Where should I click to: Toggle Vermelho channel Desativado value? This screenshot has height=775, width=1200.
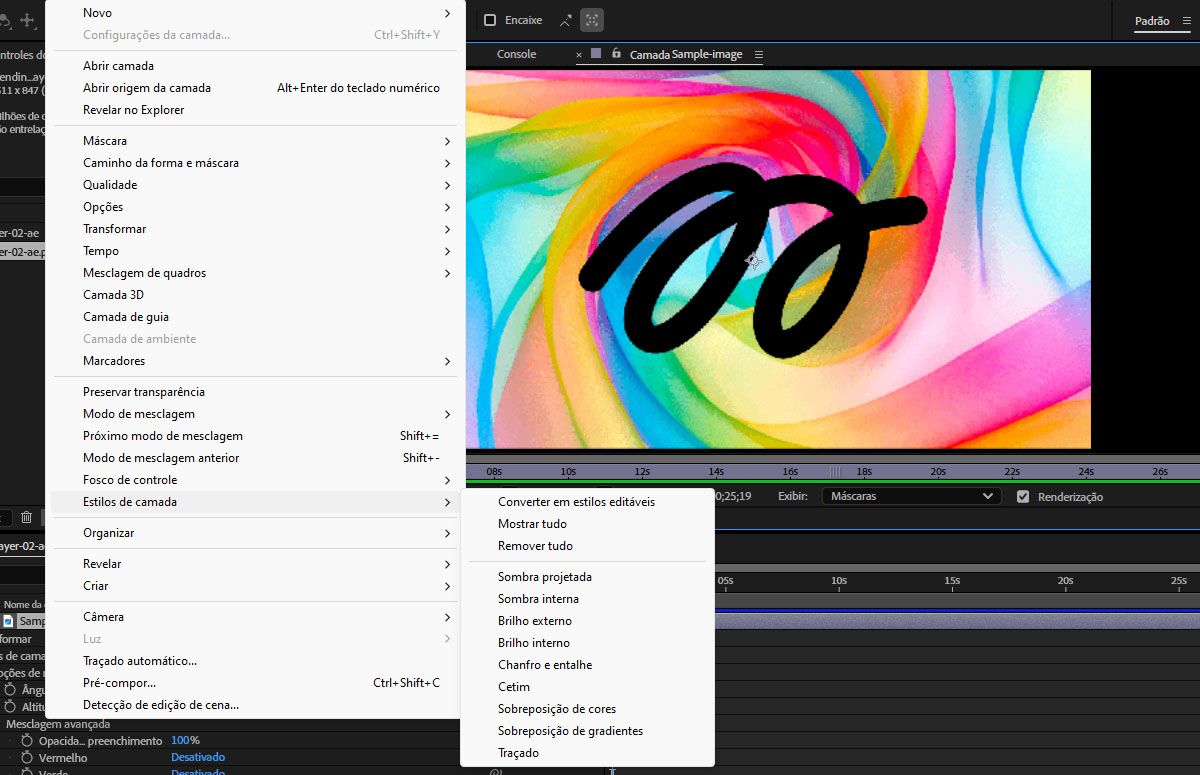(x=198, y=758)
